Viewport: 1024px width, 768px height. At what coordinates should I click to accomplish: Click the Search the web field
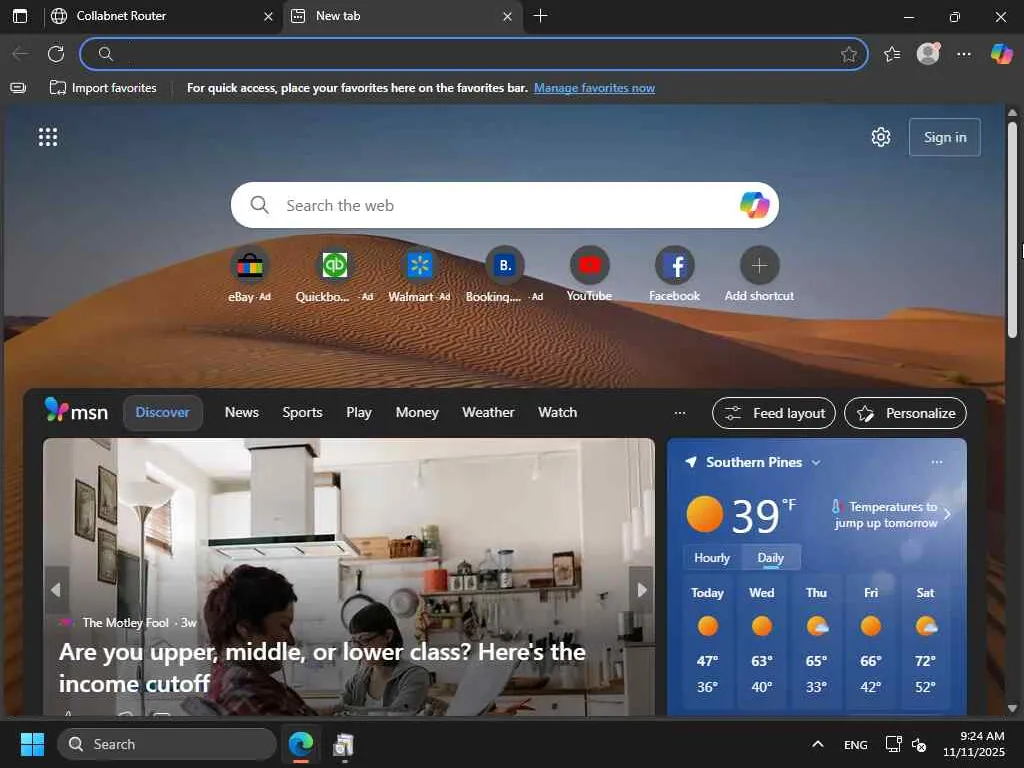(x=504, y=205)
